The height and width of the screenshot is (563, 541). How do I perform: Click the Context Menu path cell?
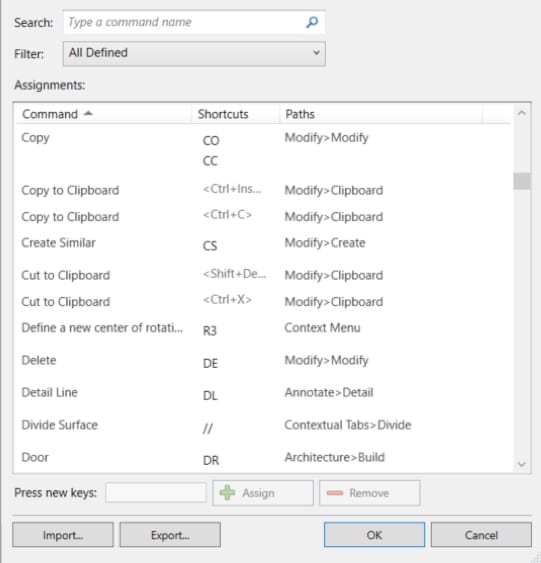(x=322, y=328)
